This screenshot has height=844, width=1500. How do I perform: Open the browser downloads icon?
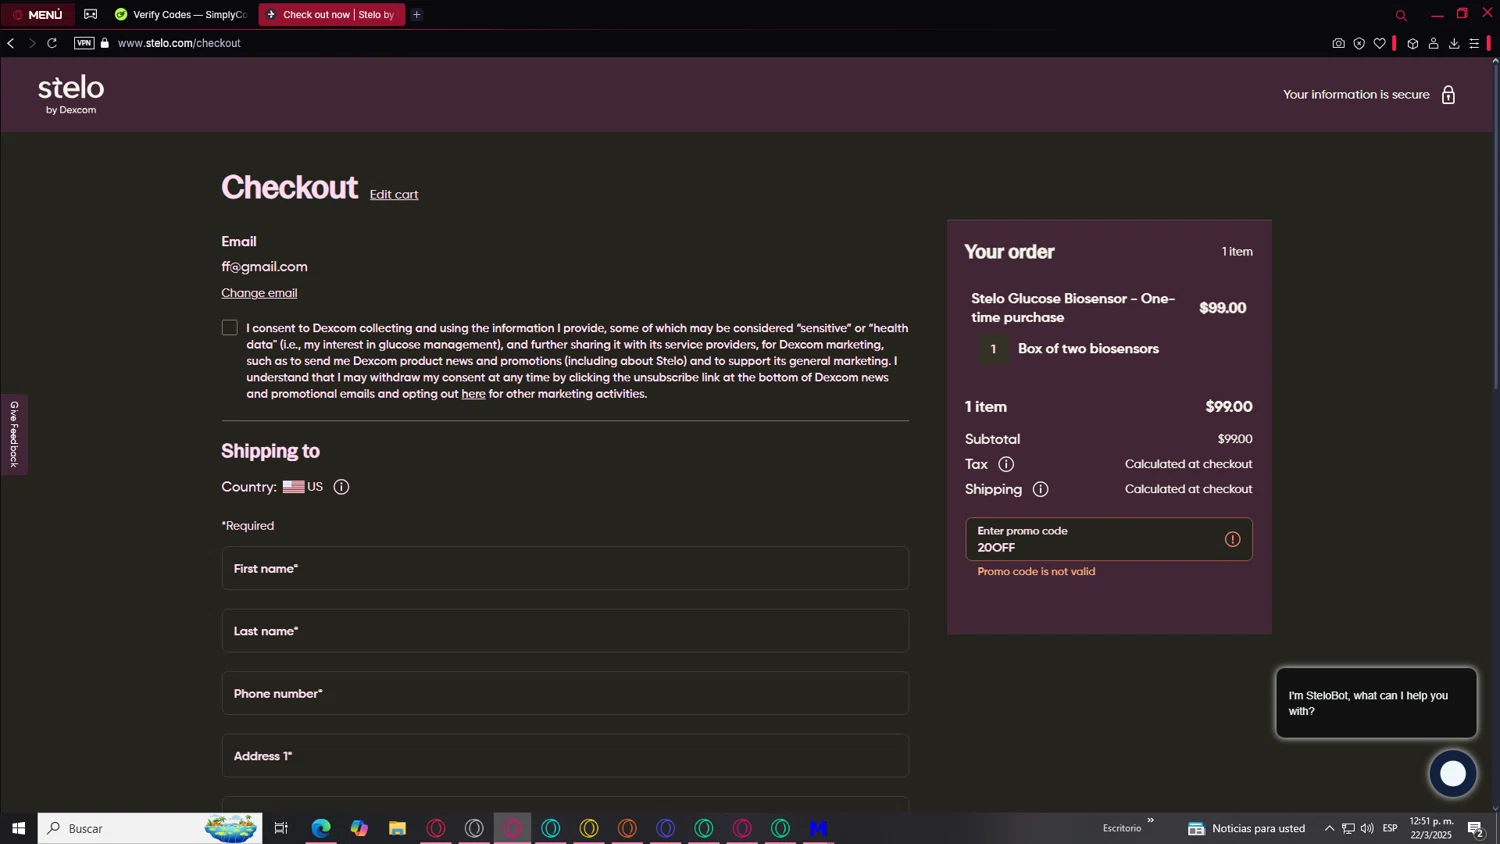pos(1454,43)
